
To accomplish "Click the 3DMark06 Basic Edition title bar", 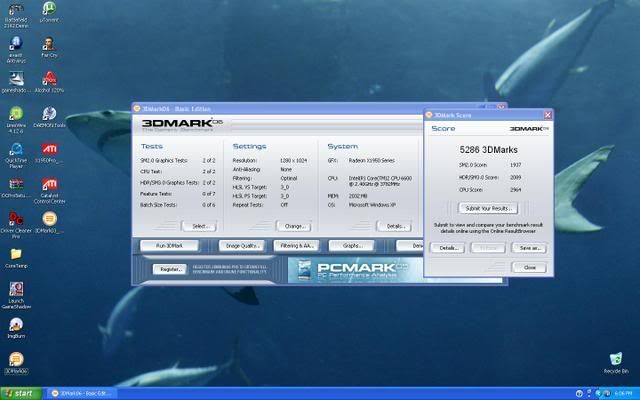I will coord(278,108).
